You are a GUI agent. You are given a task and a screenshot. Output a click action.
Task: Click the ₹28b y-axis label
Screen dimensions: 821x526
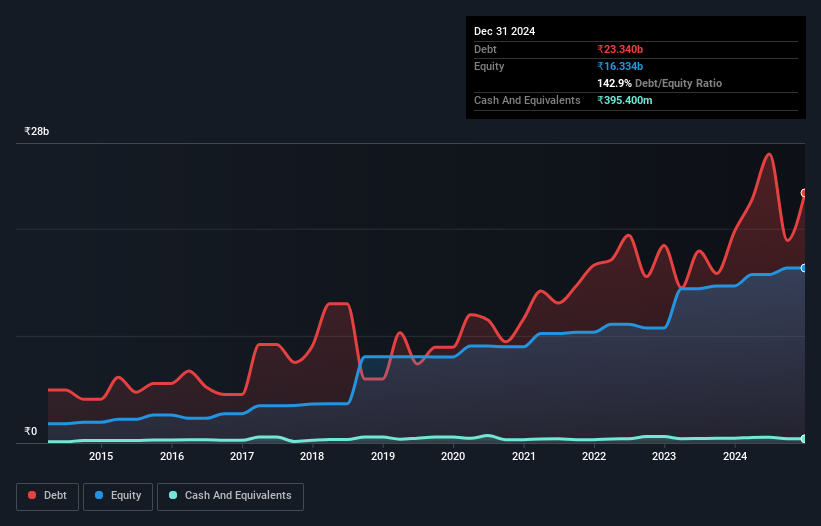(x=37, y=131)
